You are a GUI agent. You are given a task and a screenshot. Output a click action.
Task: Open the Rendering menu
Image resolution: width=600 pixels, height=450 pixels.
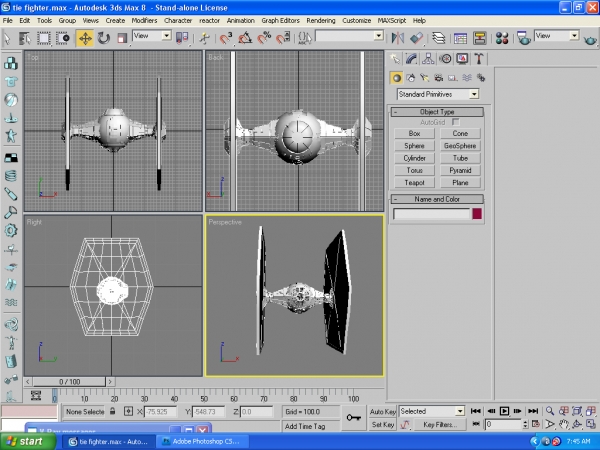point(321,21)
